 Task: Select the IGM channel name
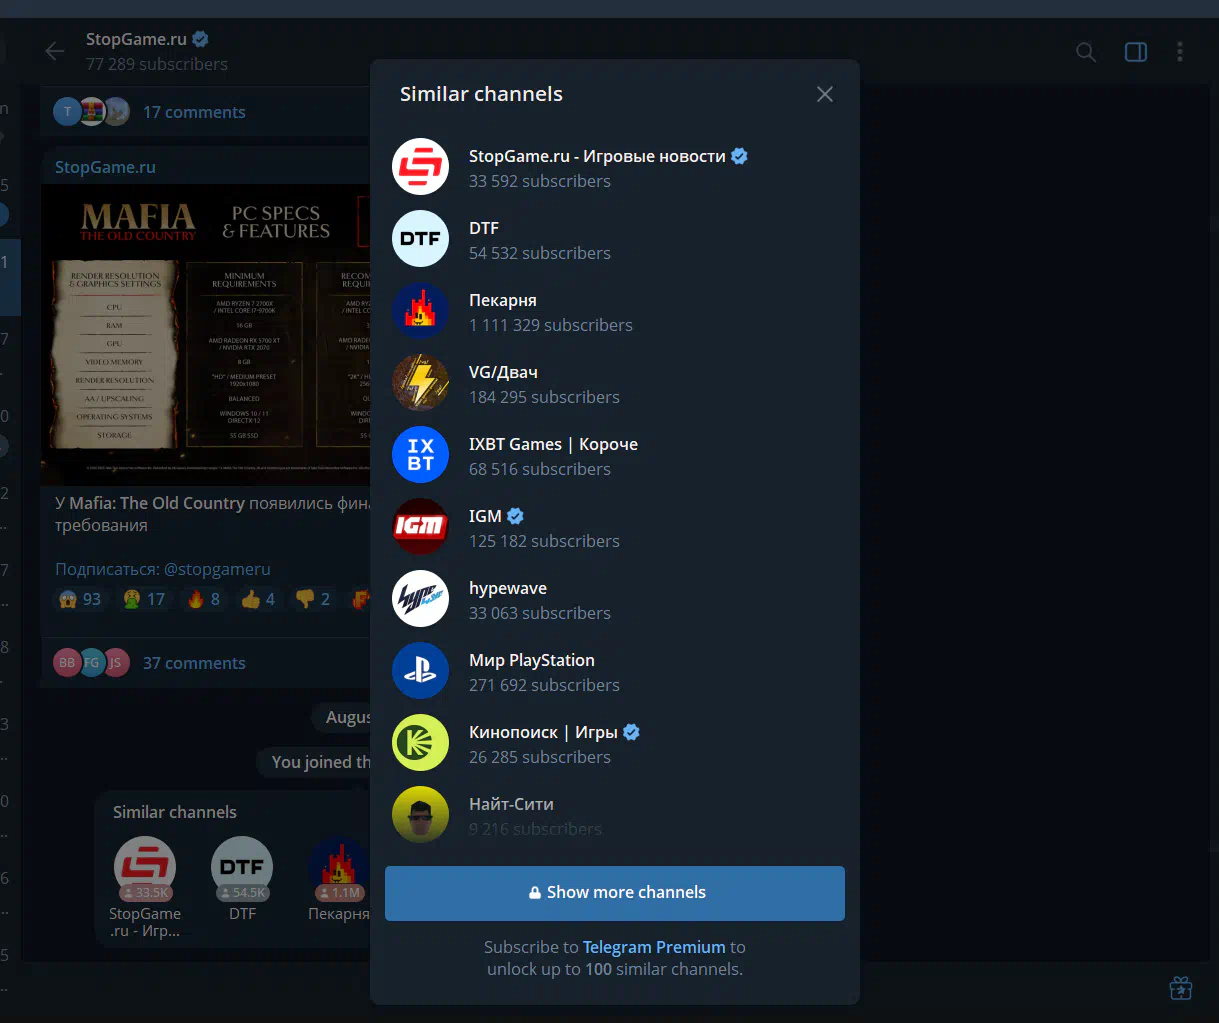[x=485, y=516]
